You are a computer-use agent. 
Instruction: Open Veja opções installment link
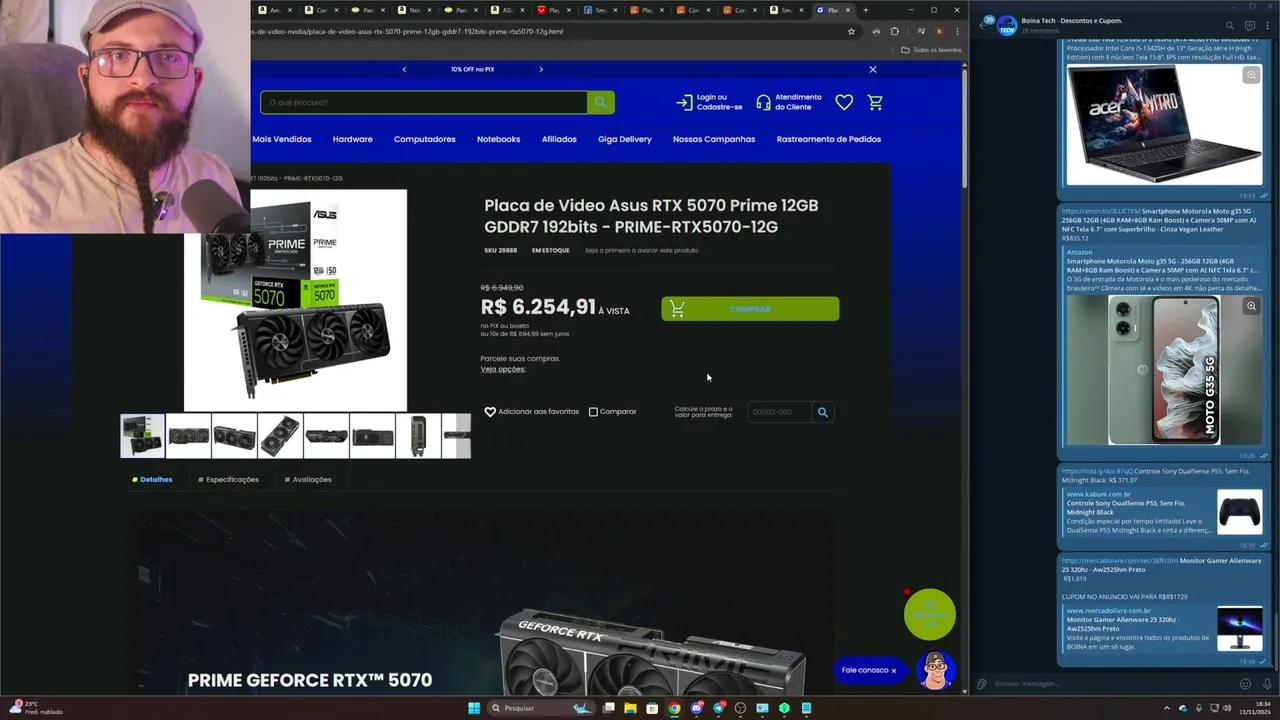click(x=503, y=369)
